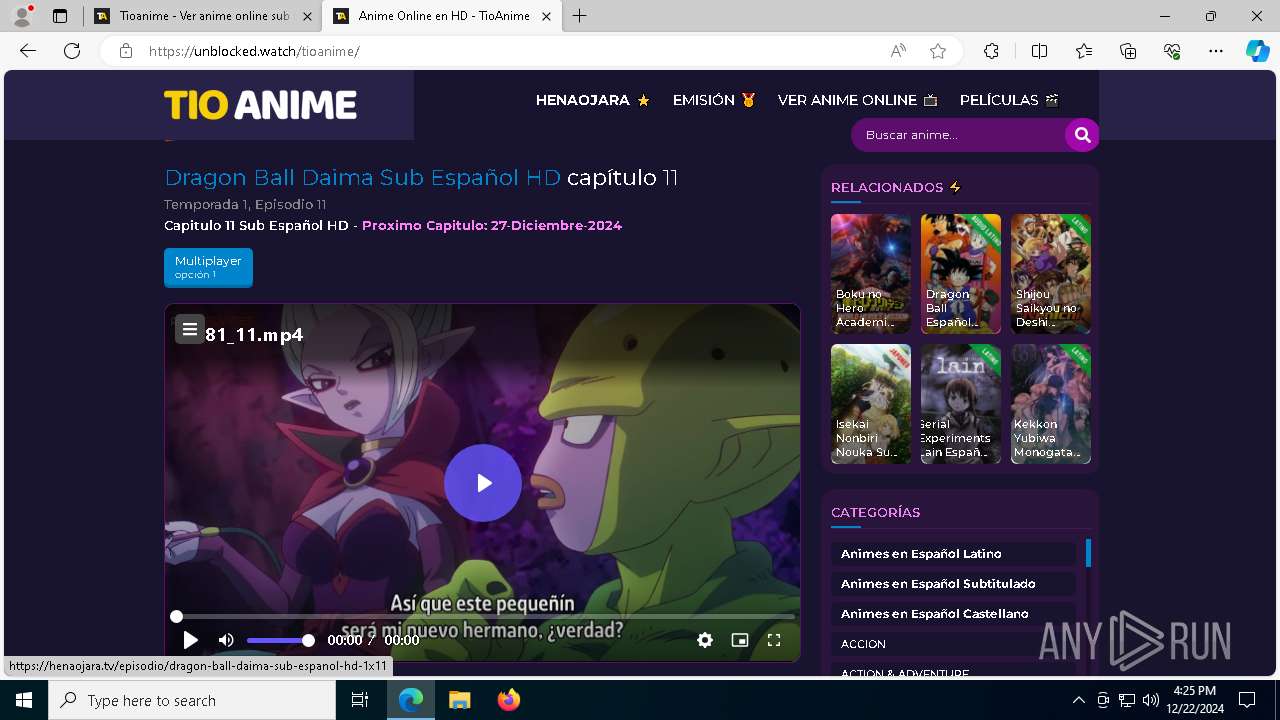This screenshot has width=1280, height=720.
Task: Toggle Edge split screen view
Action: coord(1039,51)
